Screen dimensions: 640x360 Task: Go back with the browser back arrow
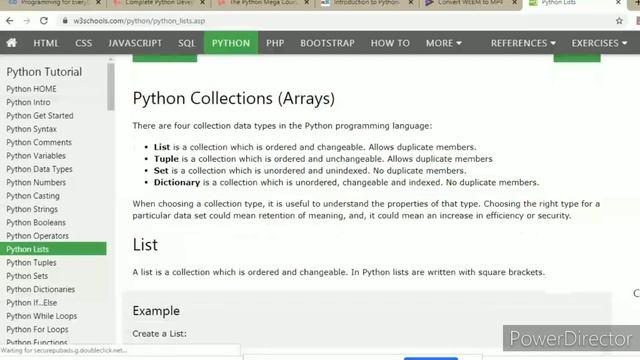pyautogui.click(x=10, y=20)
